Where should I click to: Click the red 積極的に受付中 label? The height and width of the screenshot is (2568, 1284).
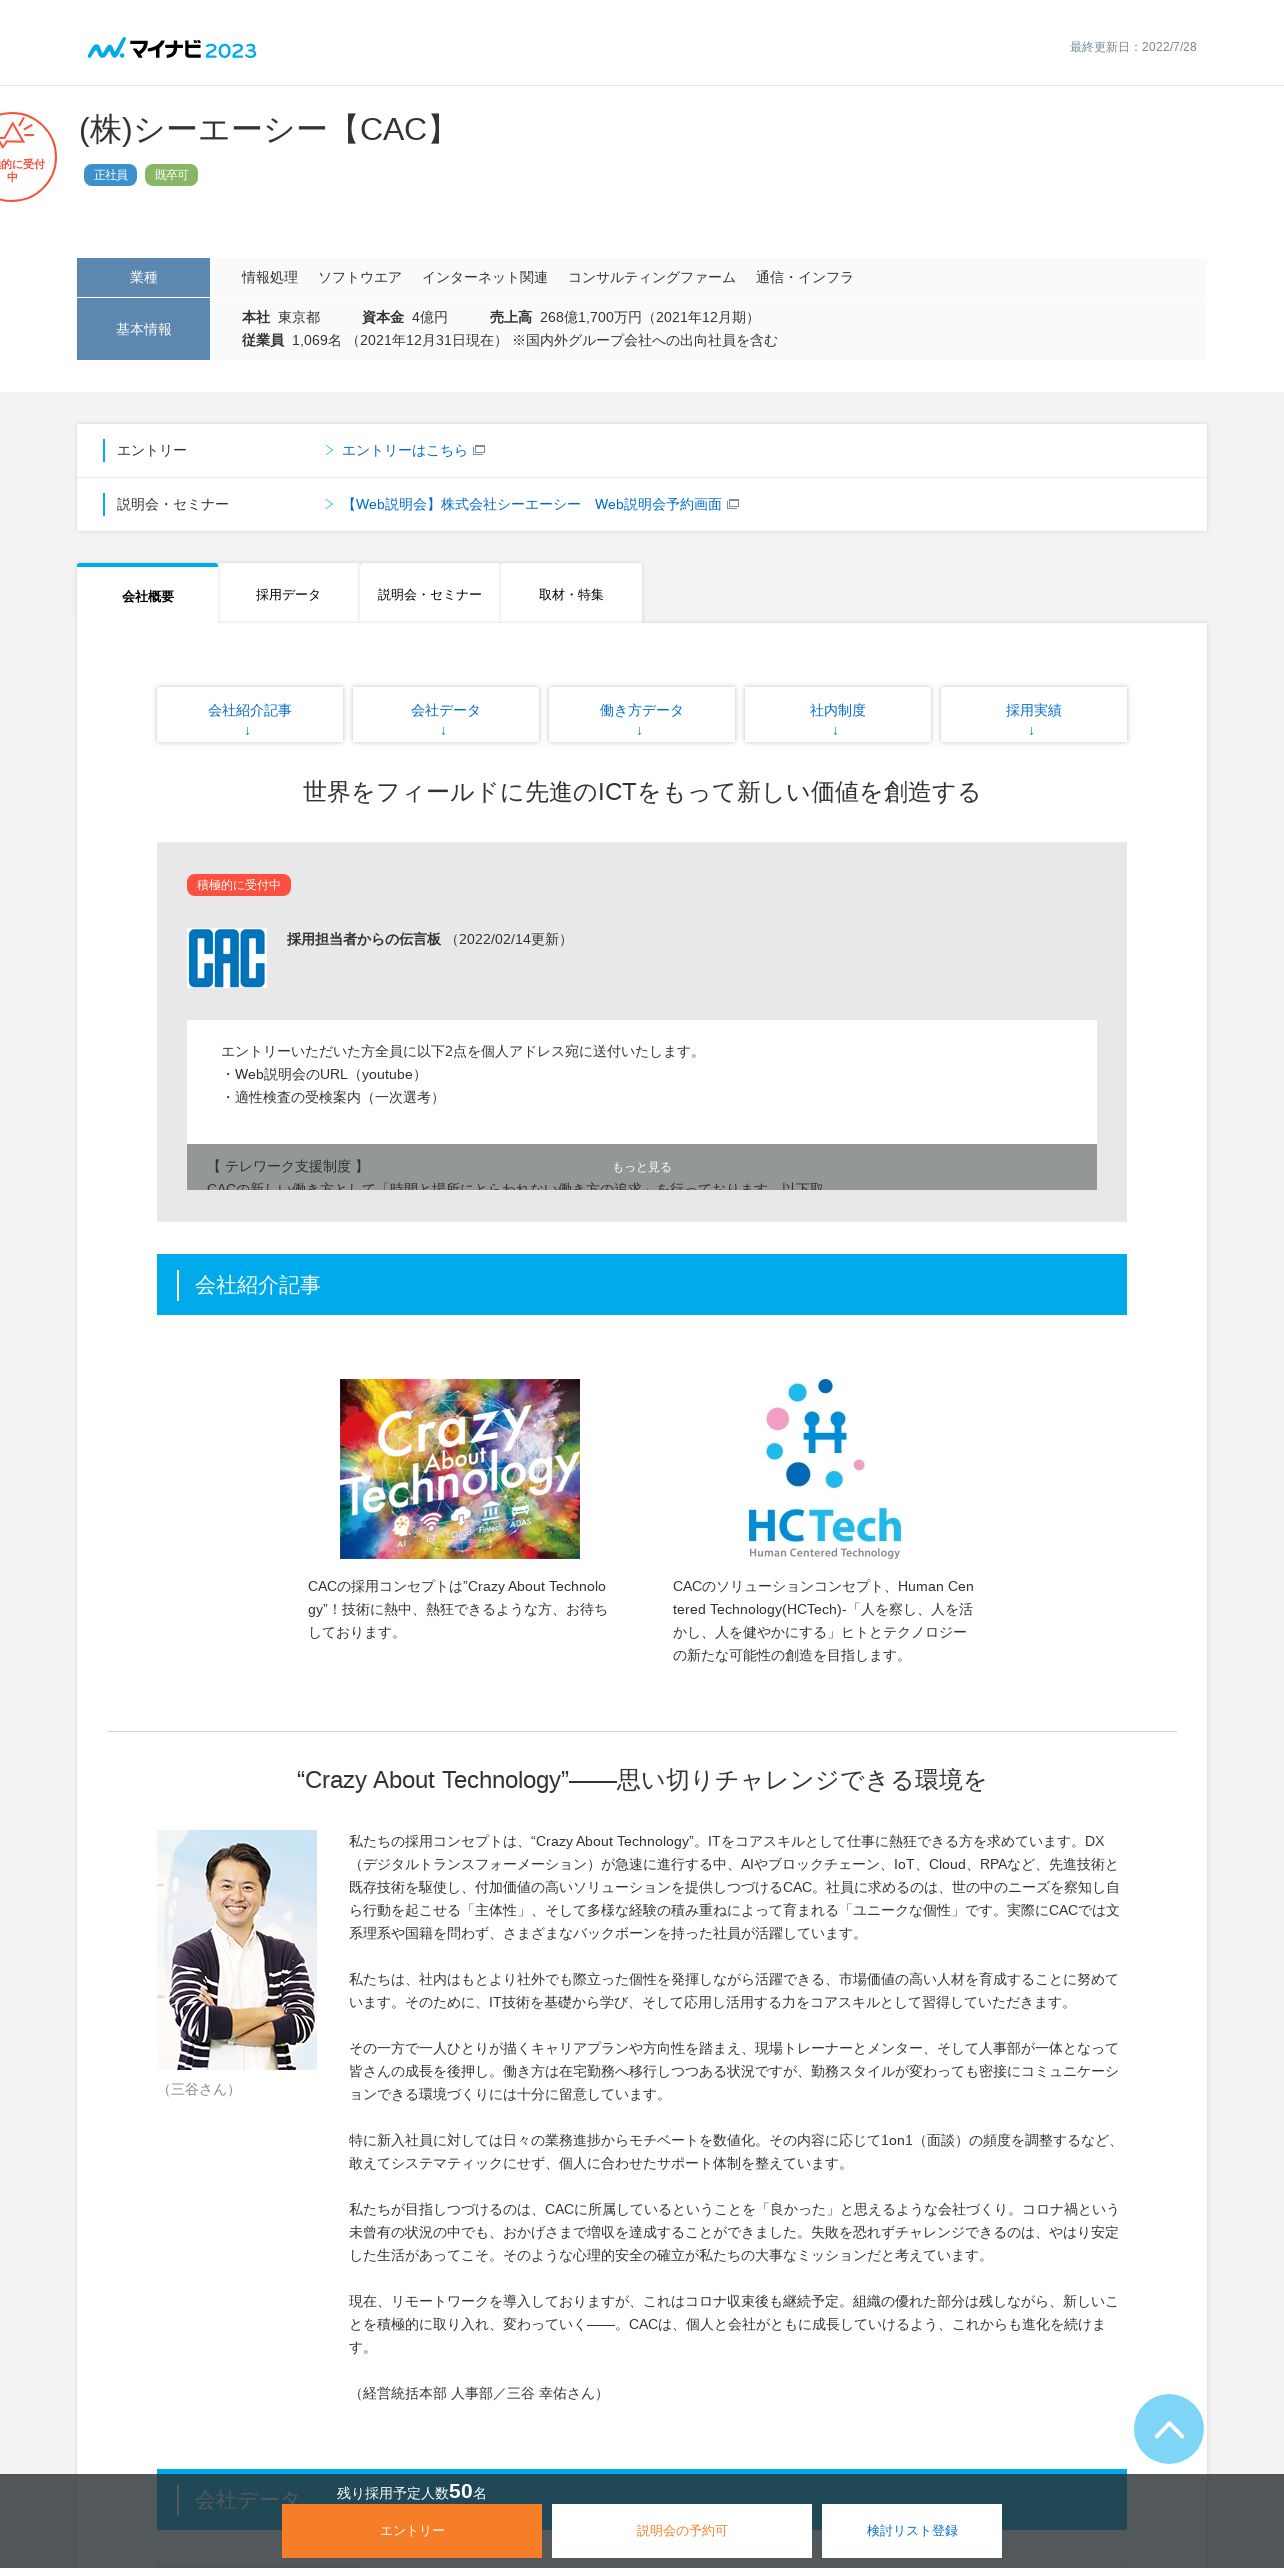click(x=238, y=885)
